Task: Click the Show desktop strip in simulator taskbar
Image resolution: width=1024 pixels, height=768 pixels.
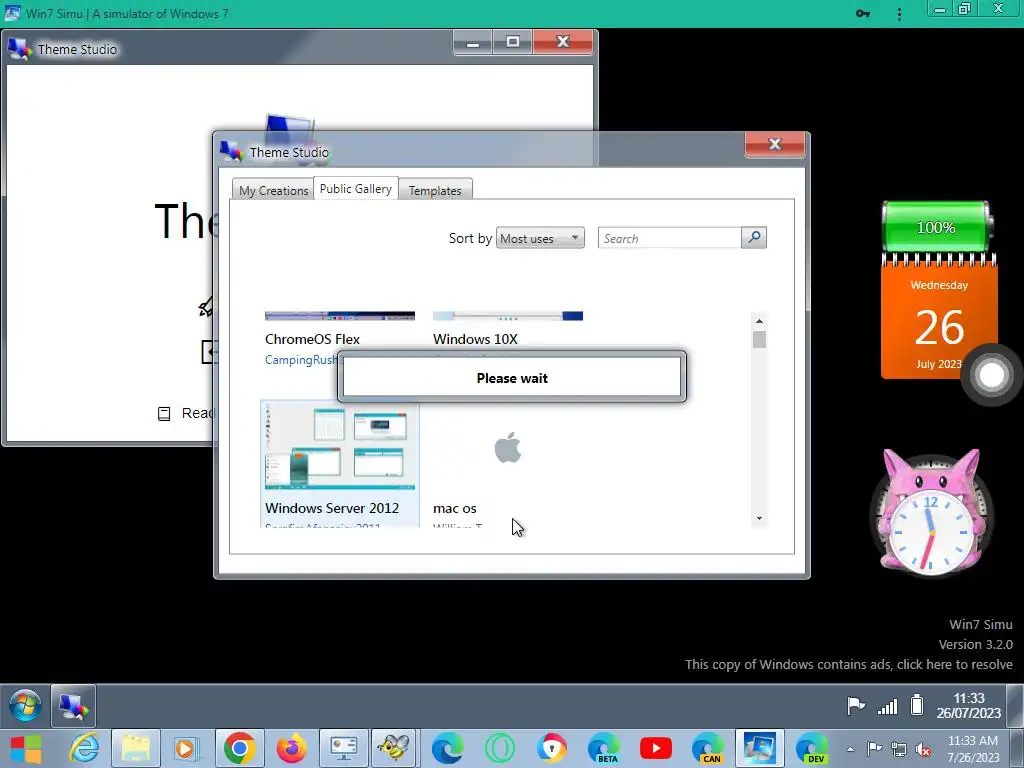Action: tap(1014, 705)
